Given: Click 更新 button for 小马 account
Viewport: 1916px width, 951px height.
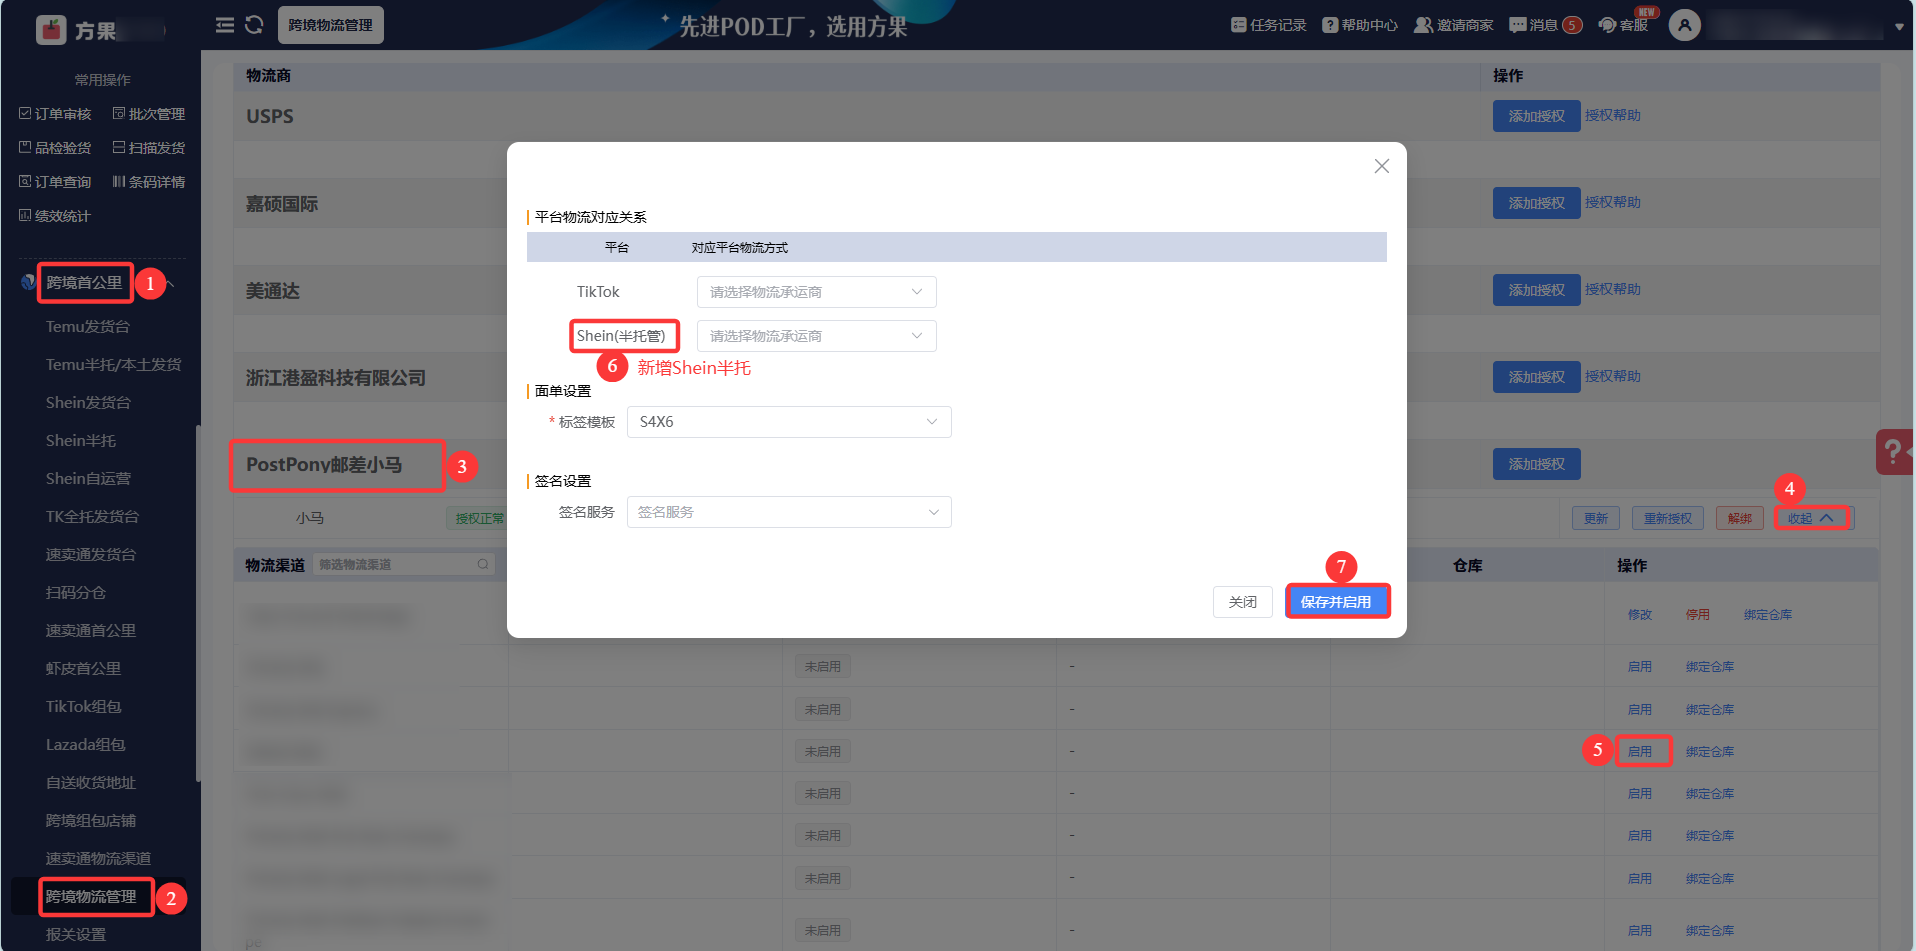Looking at the screenshot, I should click(x=1596, y=518).
